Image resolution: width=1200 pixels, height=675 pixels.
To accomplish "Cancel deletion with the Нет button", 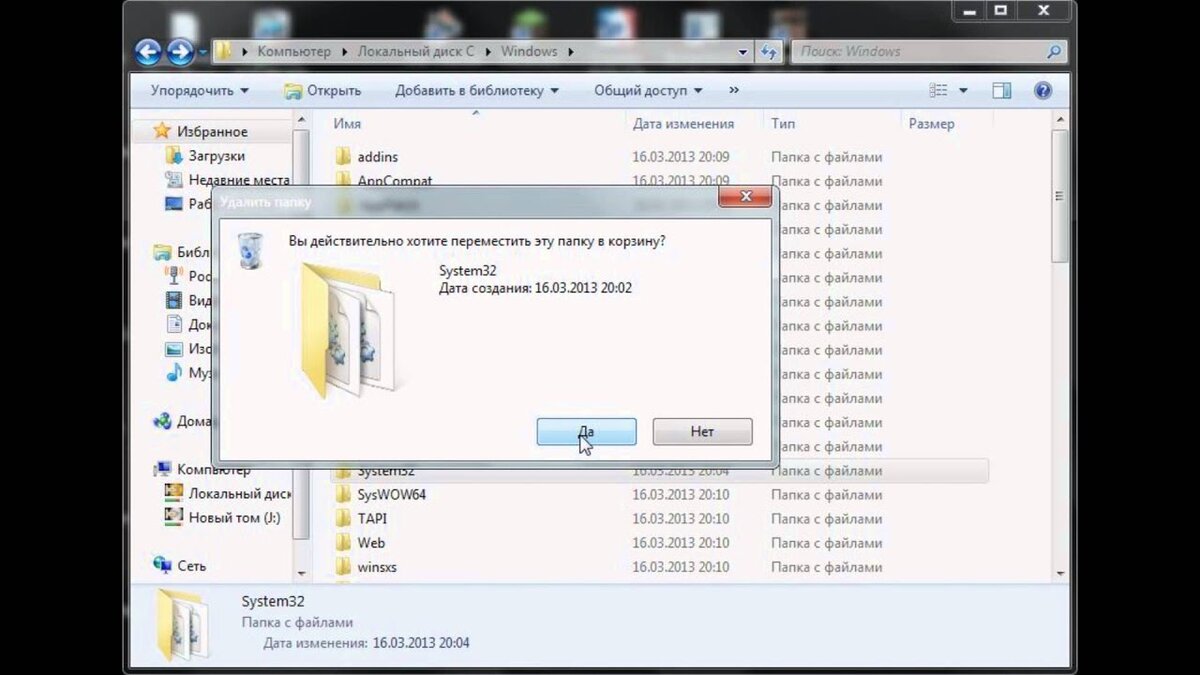I will pos(702,432).
